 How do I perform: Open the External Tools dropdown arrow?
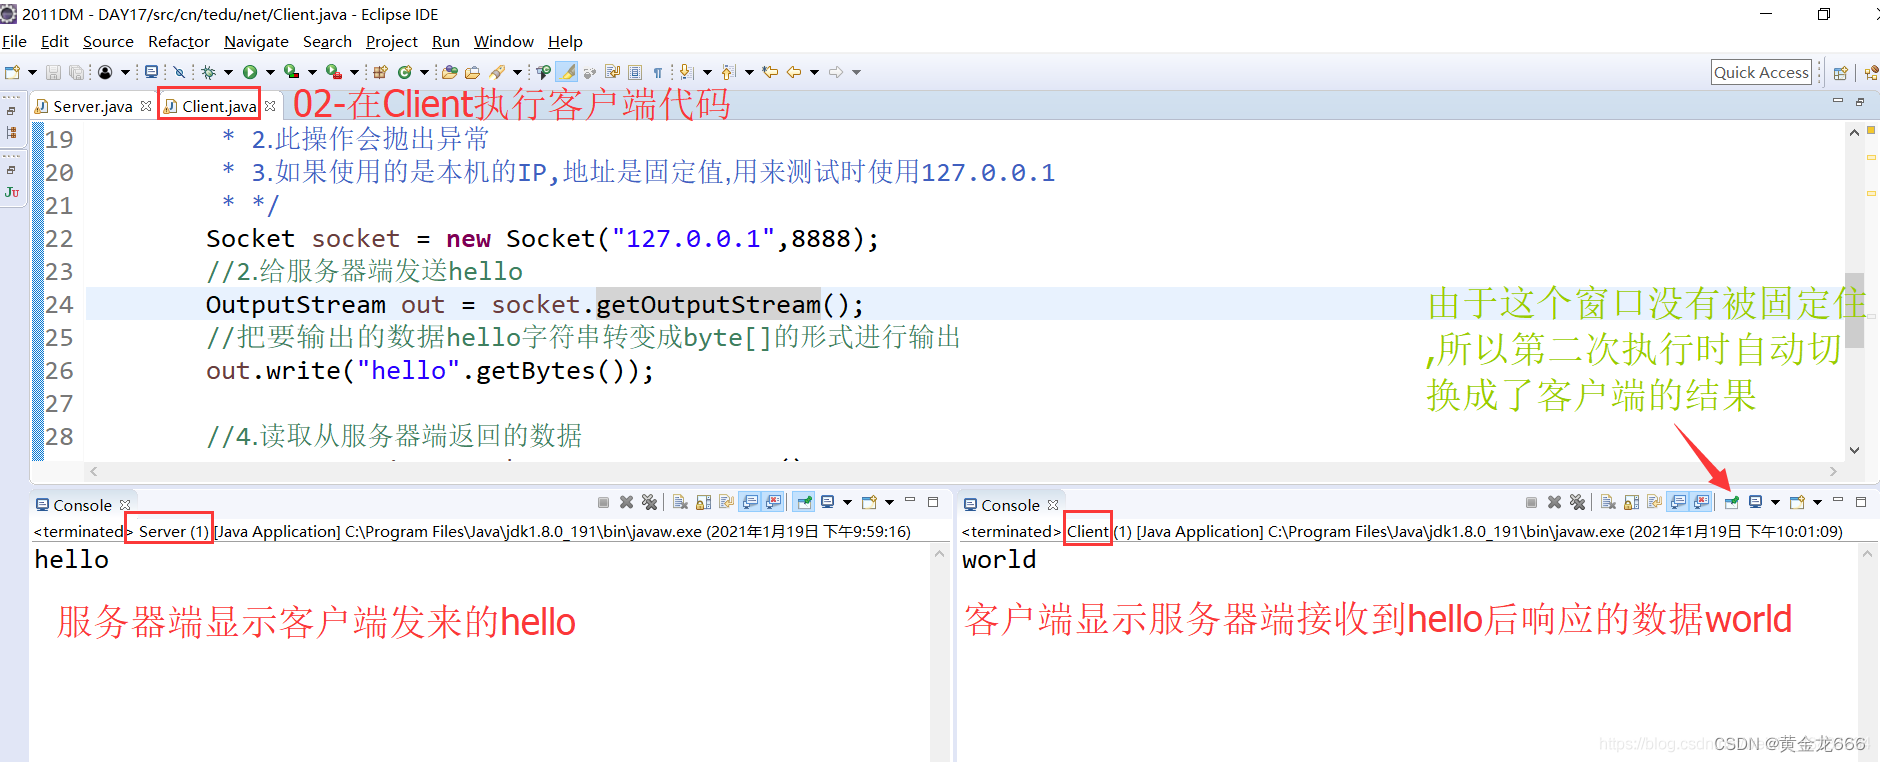click(x=354, y=72)
